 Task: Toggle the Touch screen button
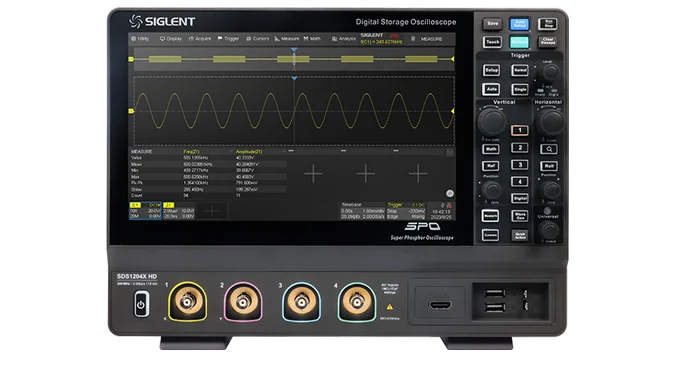point(492,42)
